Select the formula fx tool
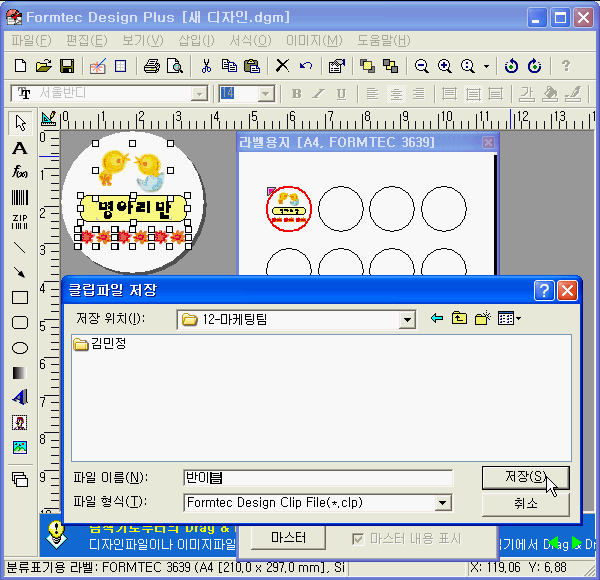Viewport: 600px width, 580px height. click(x=20, y=172)
